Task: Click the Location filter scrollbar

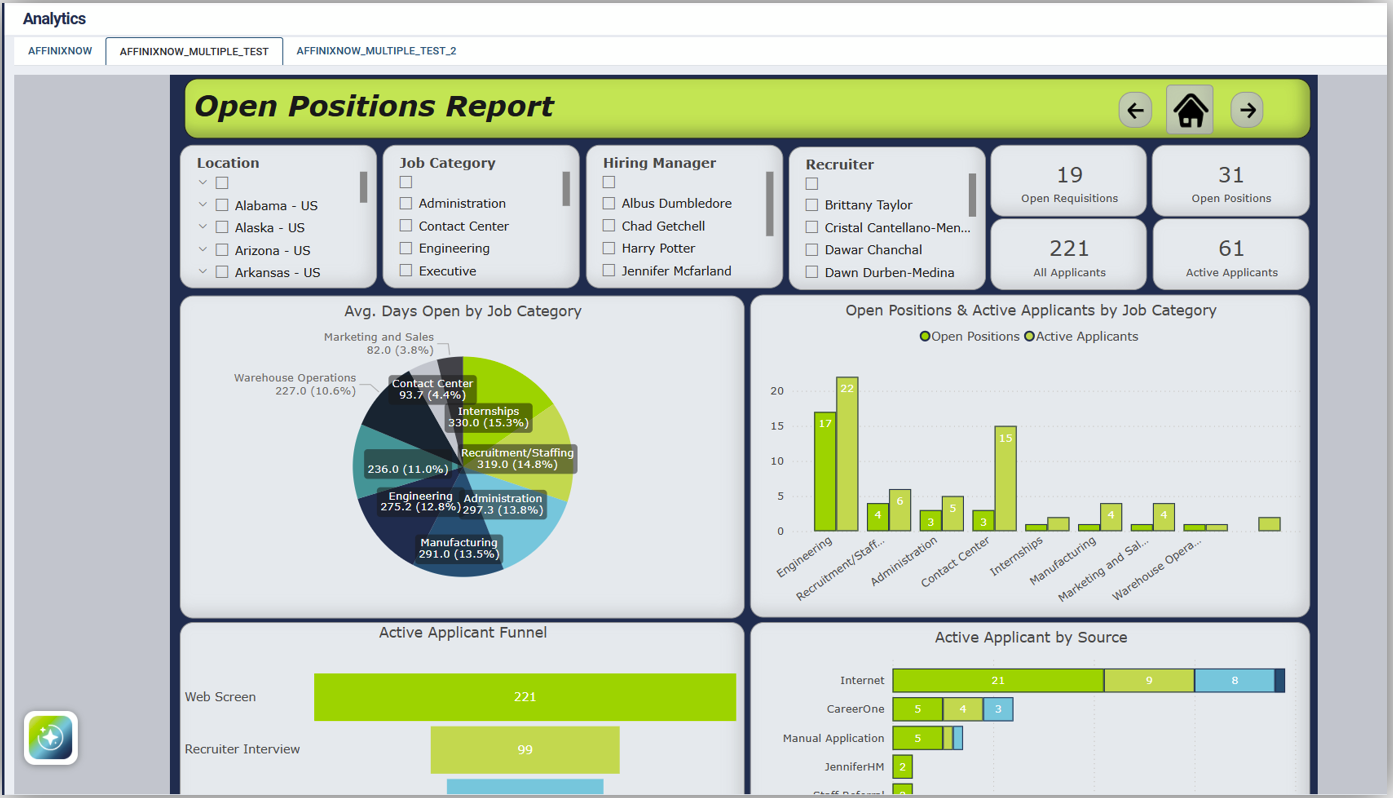Action: pyautogui.click(x=363, y=187)
